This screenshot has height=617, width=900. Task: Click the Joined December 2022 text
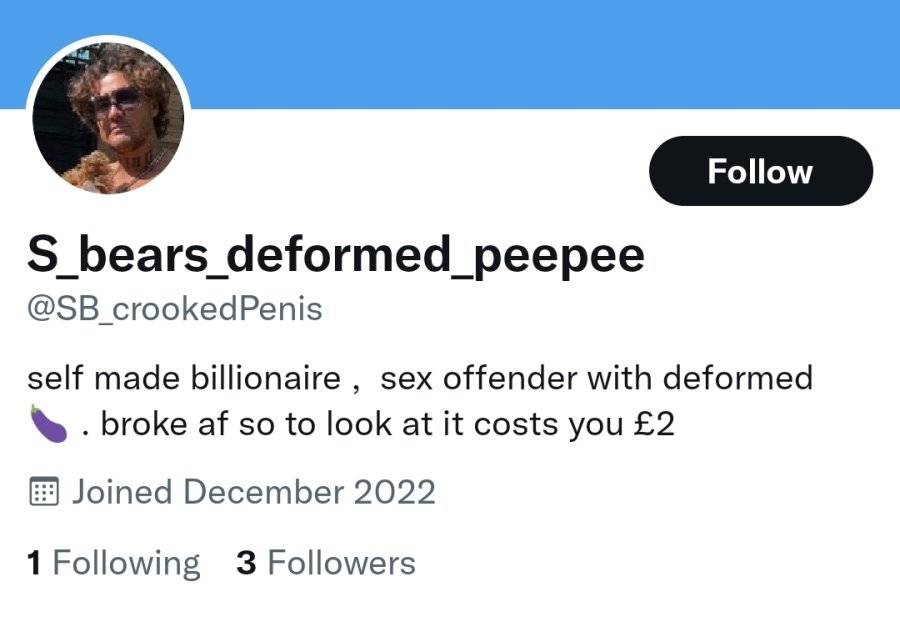point(253,492)
